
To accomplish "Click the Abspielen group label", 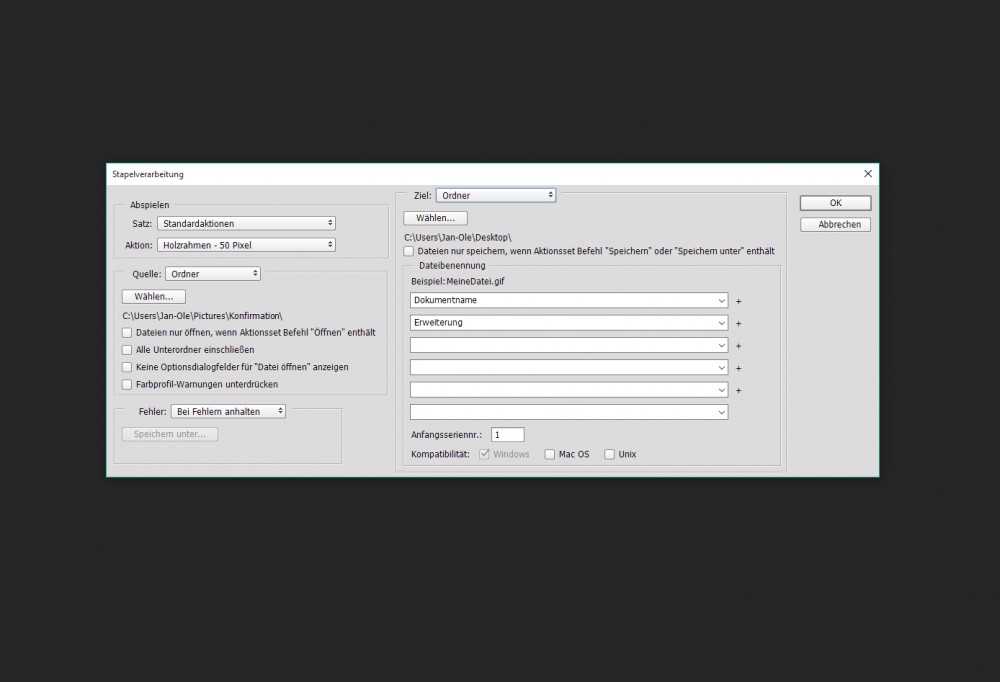I will (150, 205).
